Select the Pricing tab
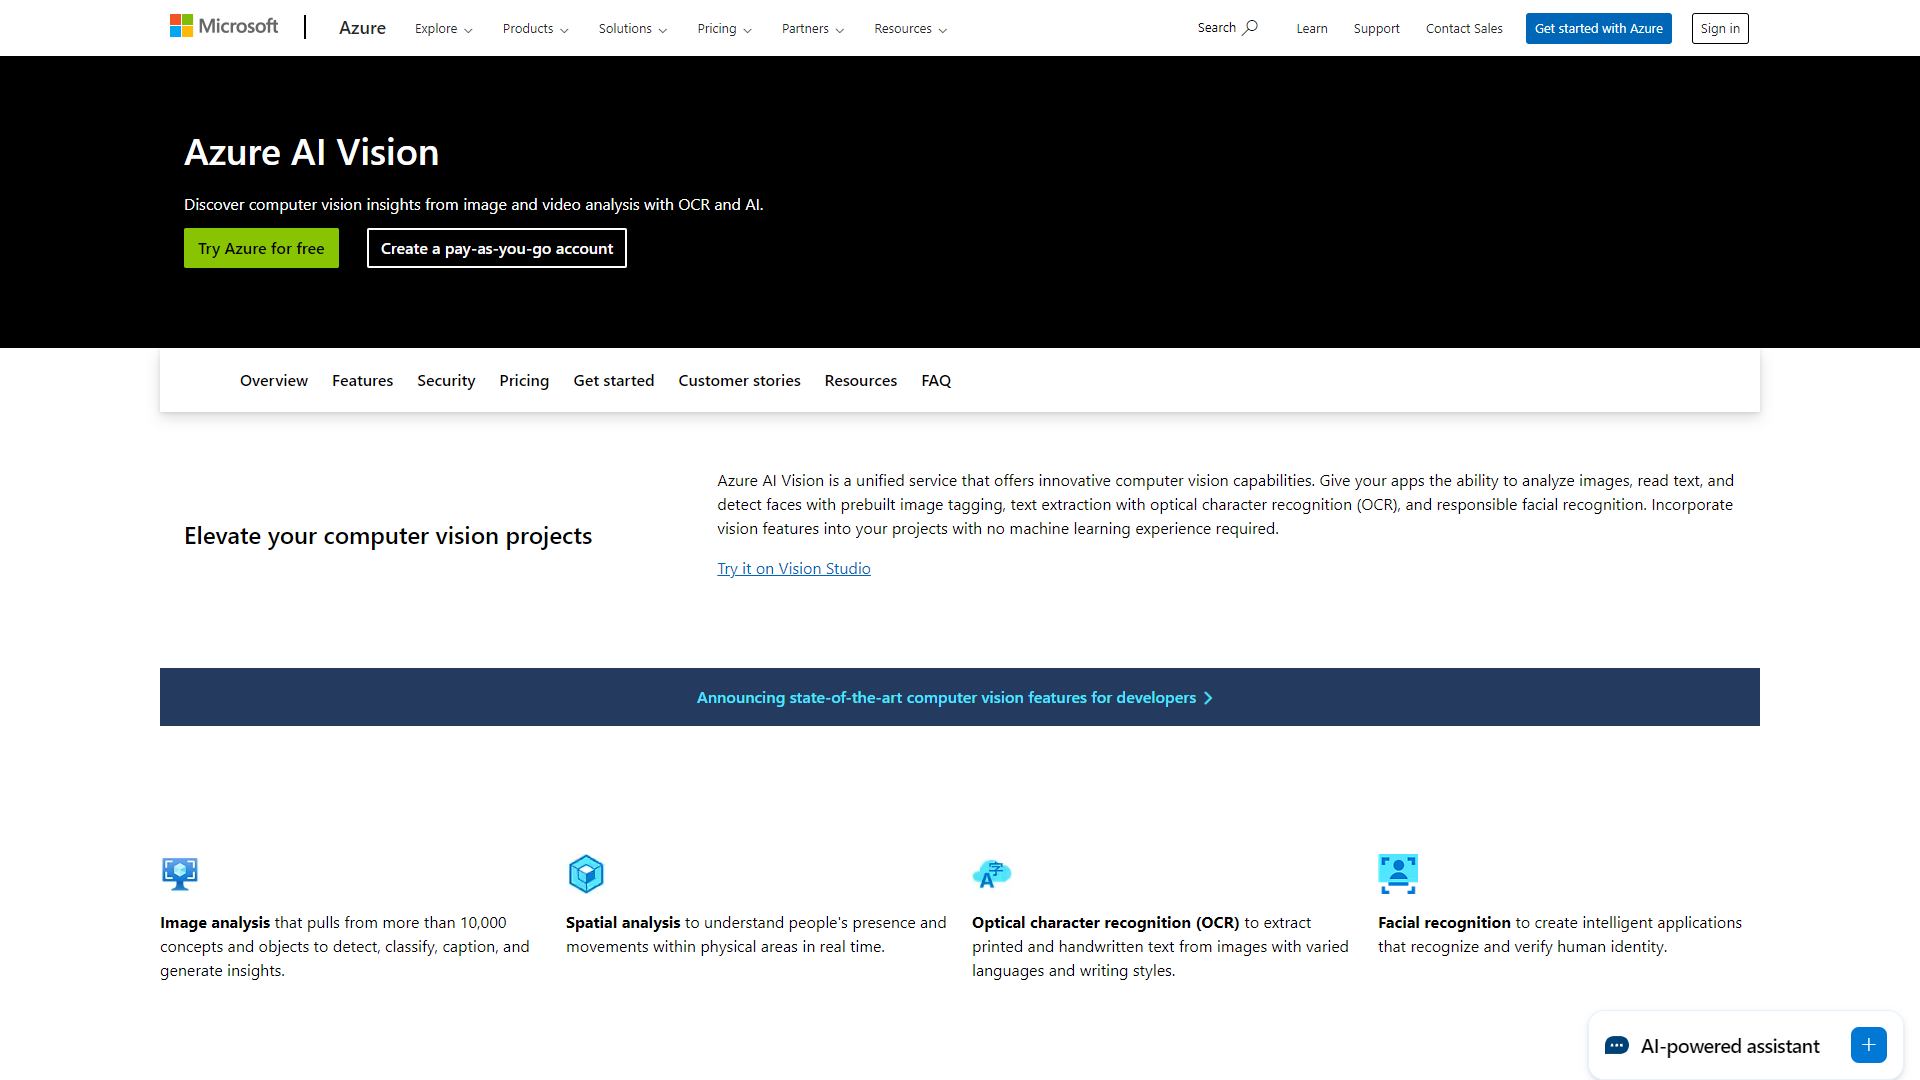The image size is (1920, 1080). point(525,378)
